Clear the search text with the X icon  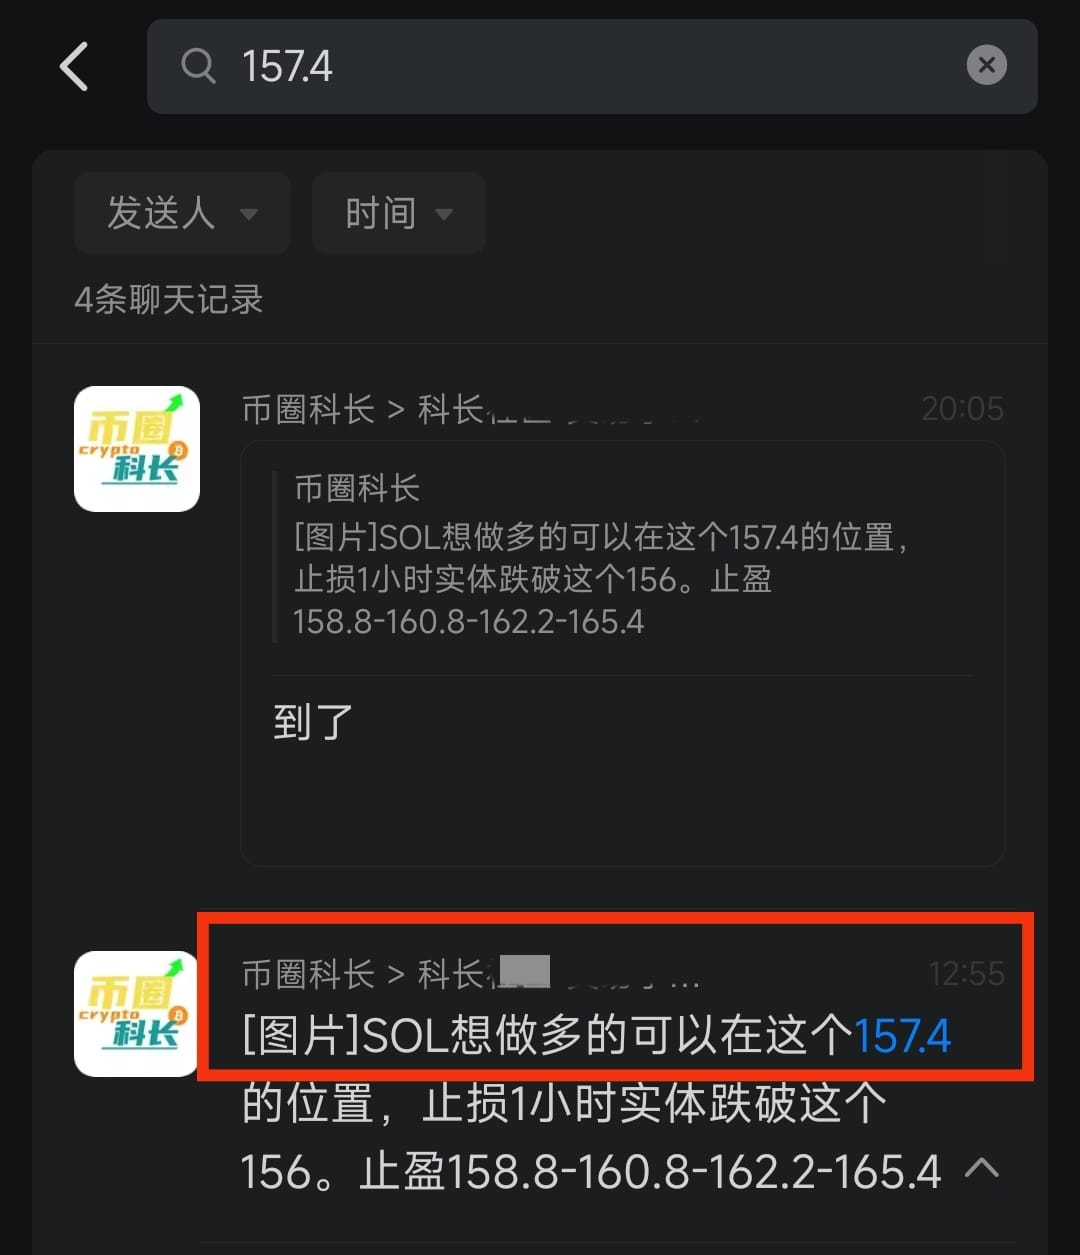coord(986,66)
